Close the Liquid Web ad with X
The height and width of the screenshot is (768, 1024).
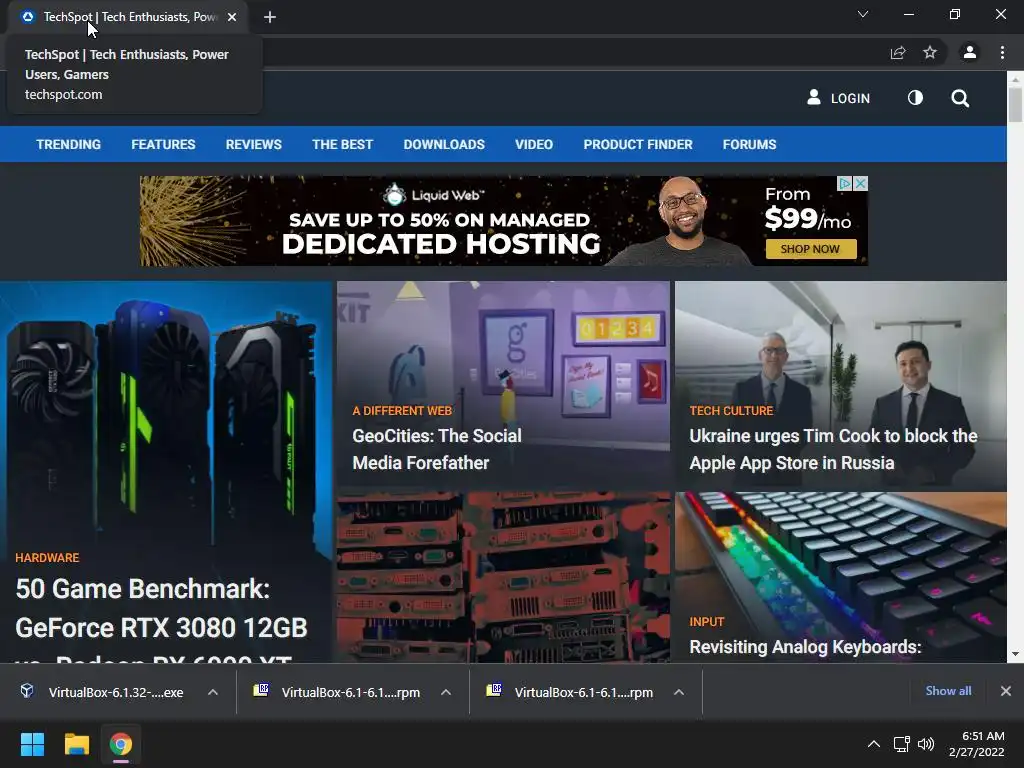861,184
